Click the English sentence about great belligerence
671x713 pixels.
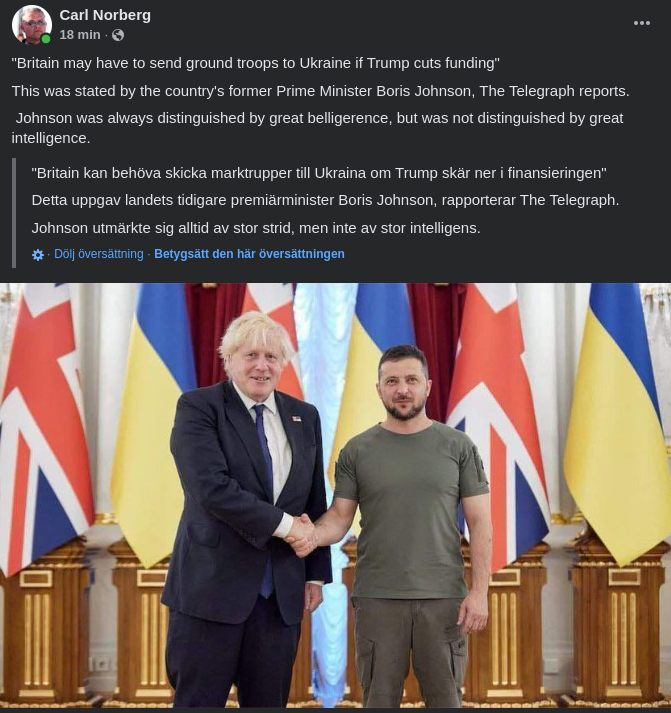318,128
